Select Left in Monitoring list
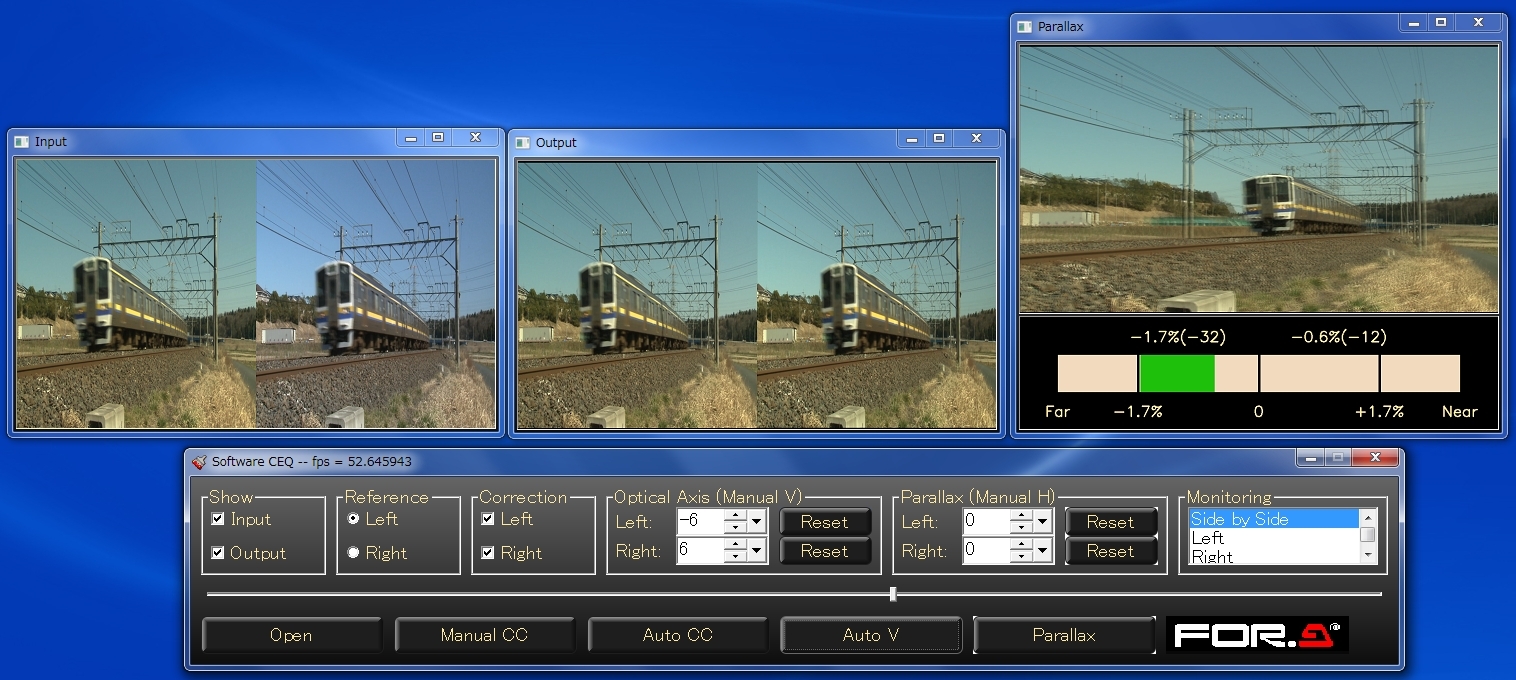 1273,538
